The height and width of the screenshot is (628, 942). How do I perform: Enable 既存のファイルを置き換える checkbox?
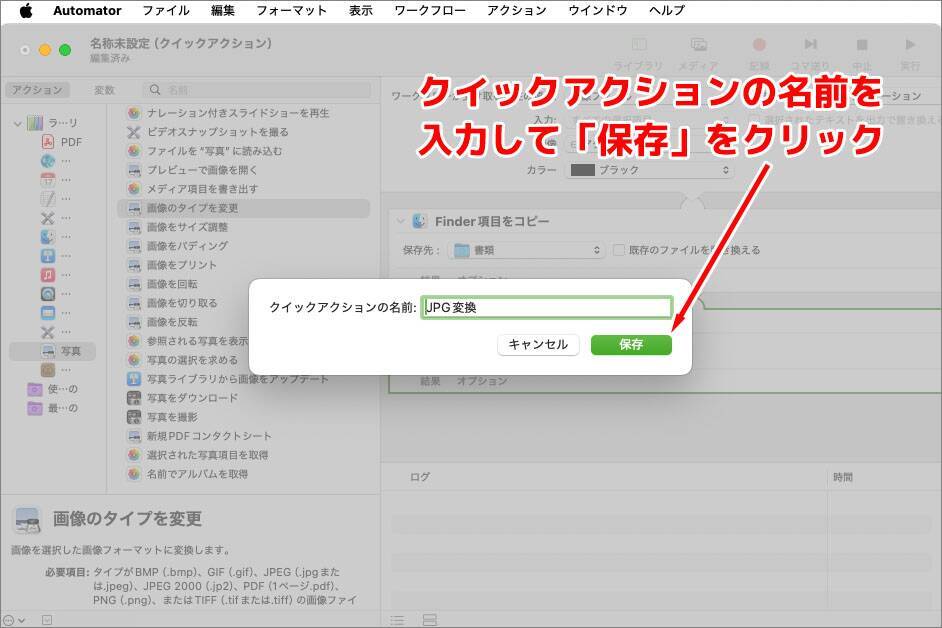pos(619,250)
